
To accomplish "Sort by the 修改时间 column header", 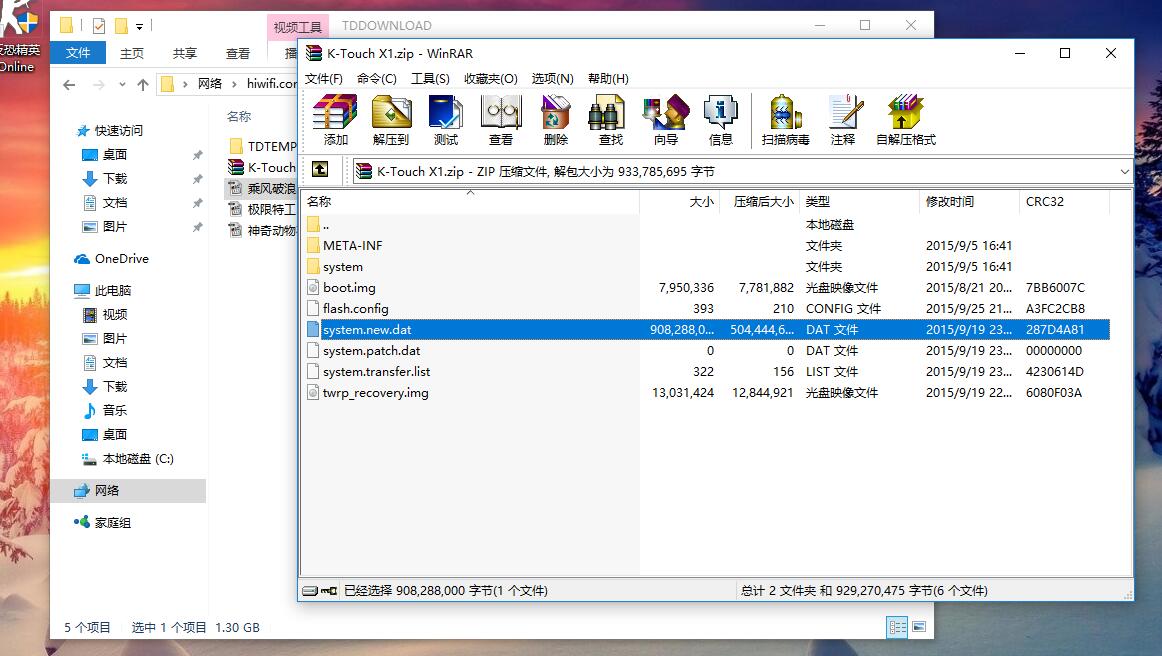I will point(949,202).
